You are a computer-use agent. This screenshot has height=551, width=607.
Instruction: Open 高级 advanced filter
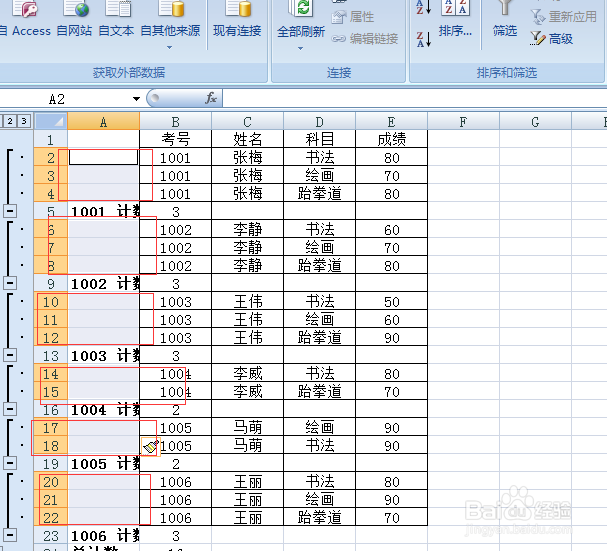click(551, 38)
